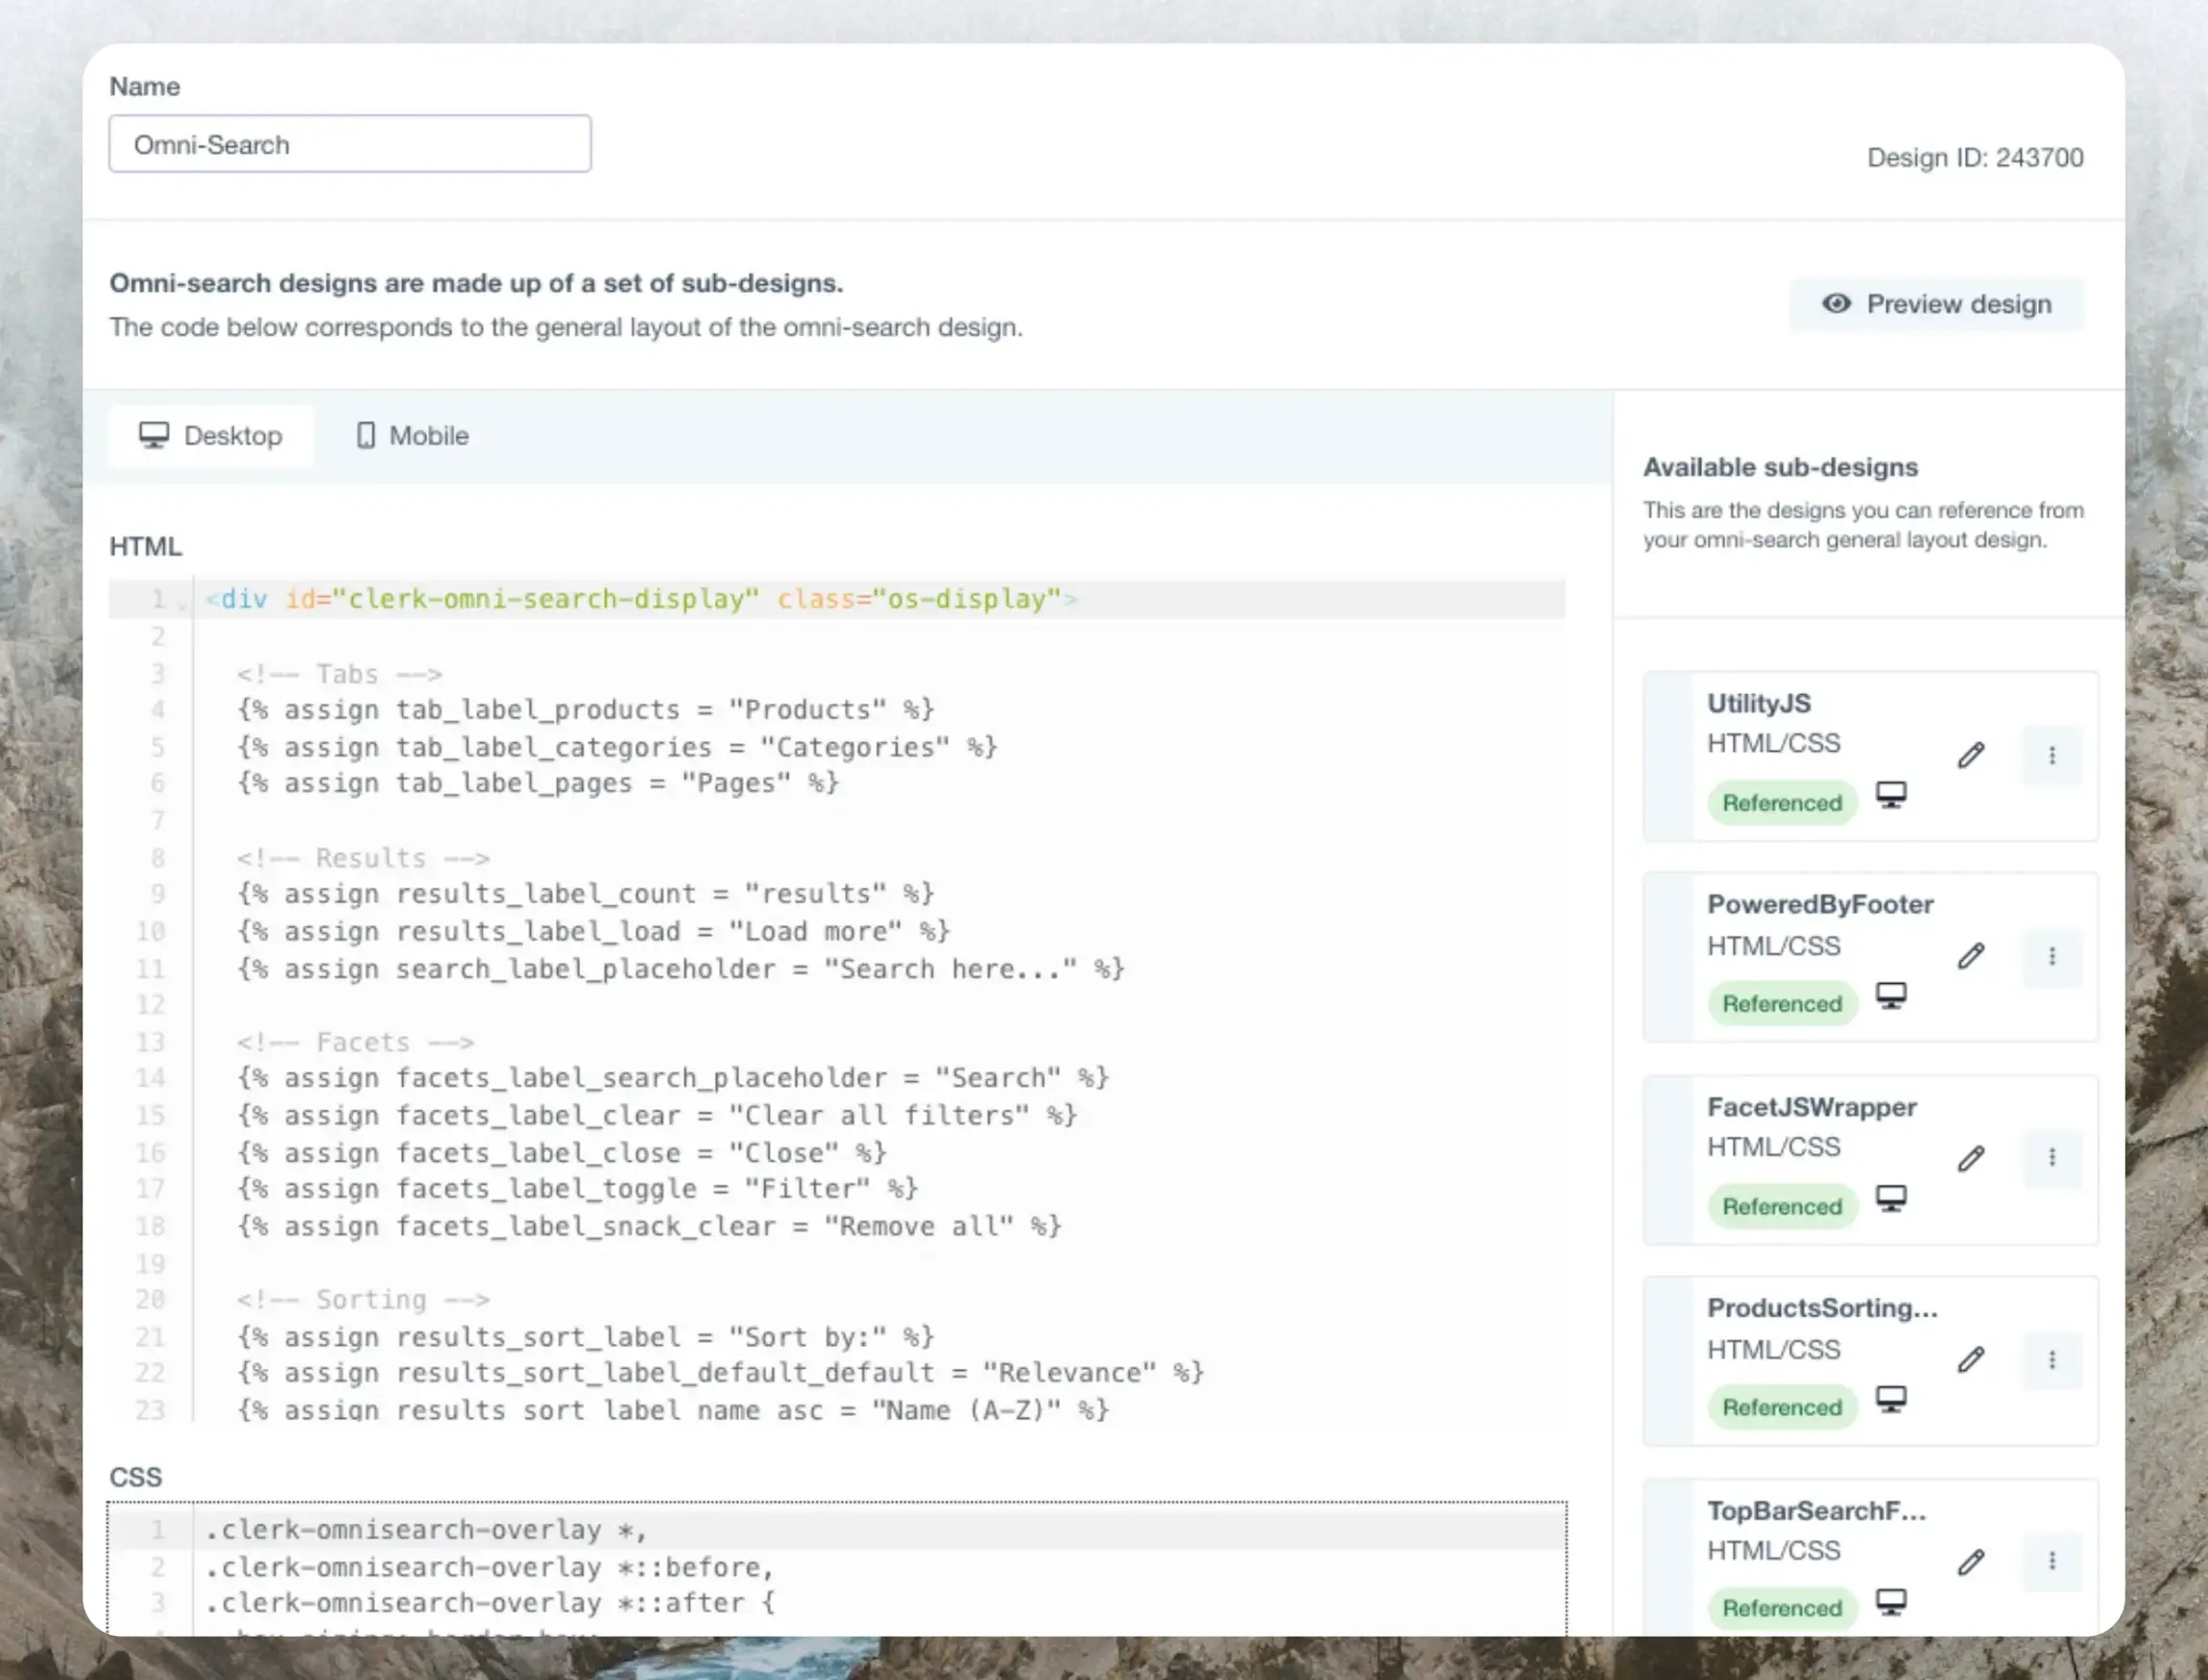Click CSS line 1 .clerk-omnisearch-overlay *,

point(427,1530)
